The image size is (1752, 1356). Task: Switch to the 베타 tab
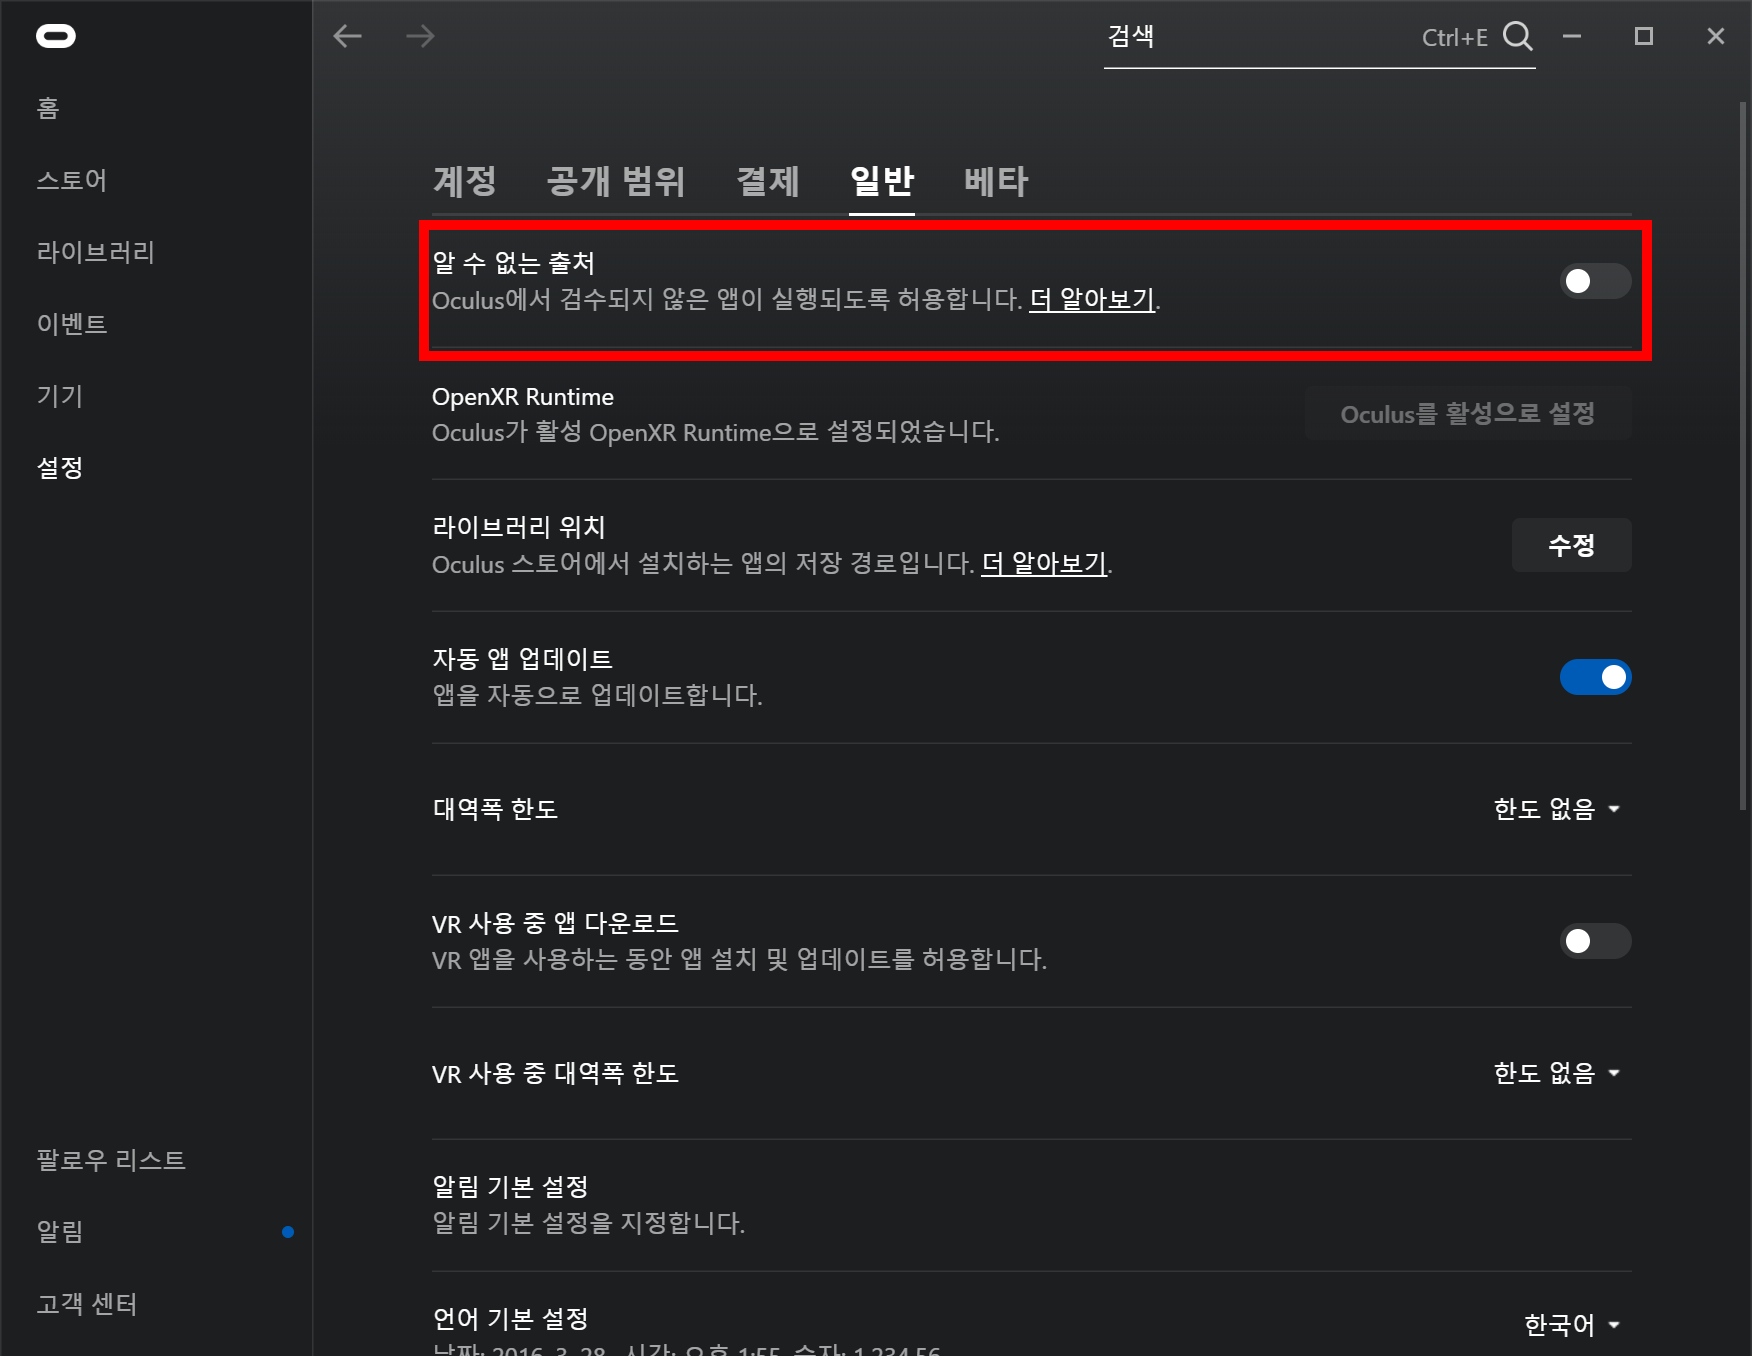click(996, 181)
